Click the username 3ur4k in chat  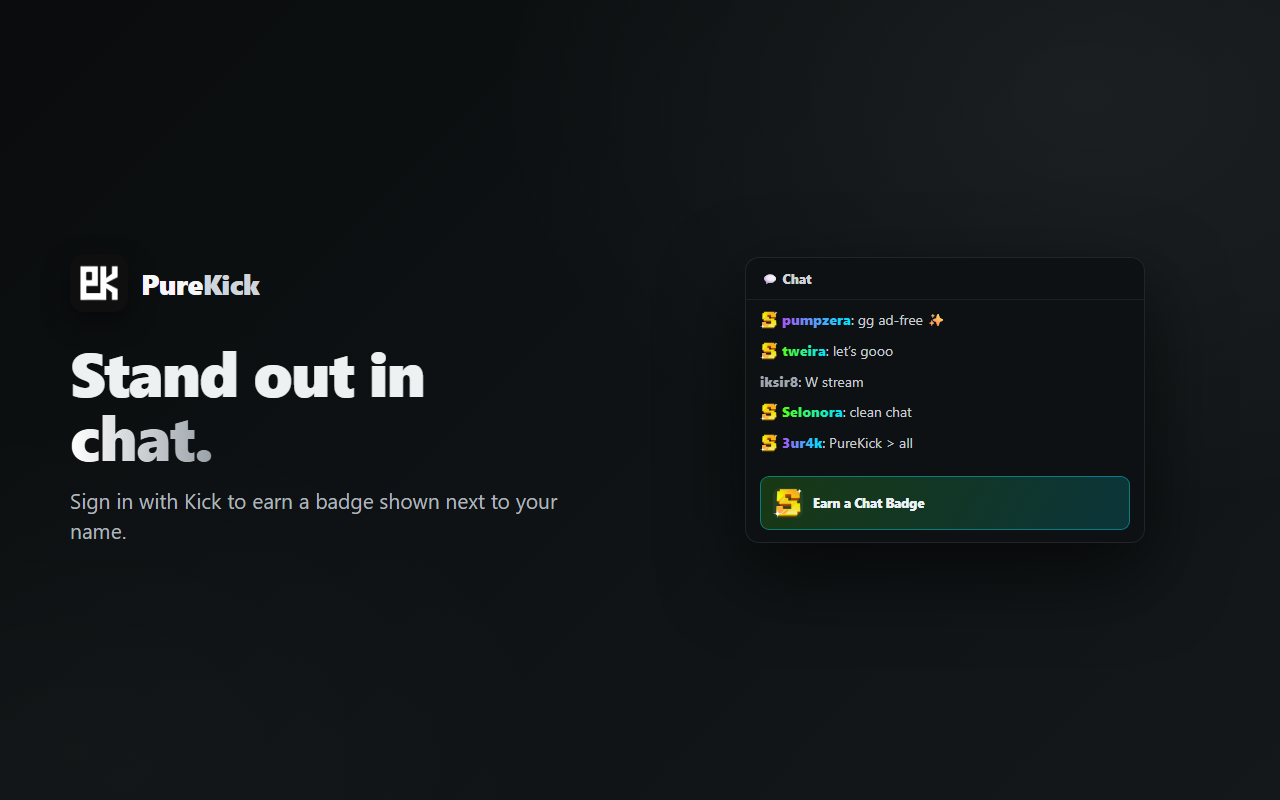point(802,443)
